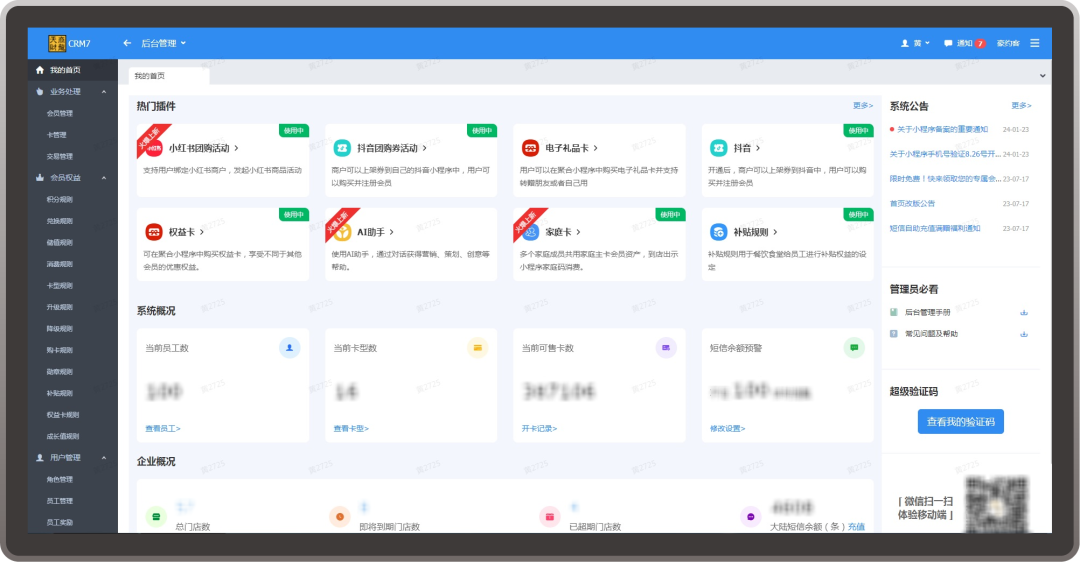Click the back arrow in the top bar
The height and width of the screenshot is (562, 1080).
point(127,43)
